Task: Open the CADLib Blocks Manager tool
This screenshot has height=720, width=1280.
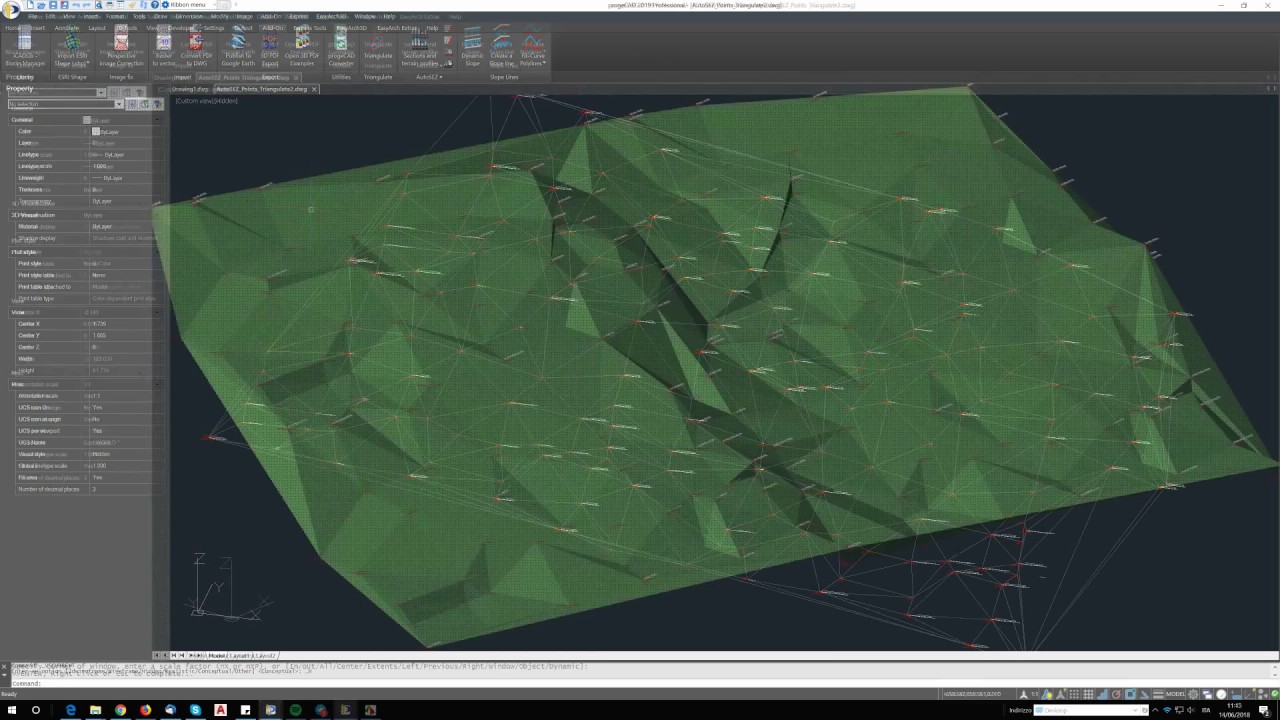Action: tap(24, 50)
